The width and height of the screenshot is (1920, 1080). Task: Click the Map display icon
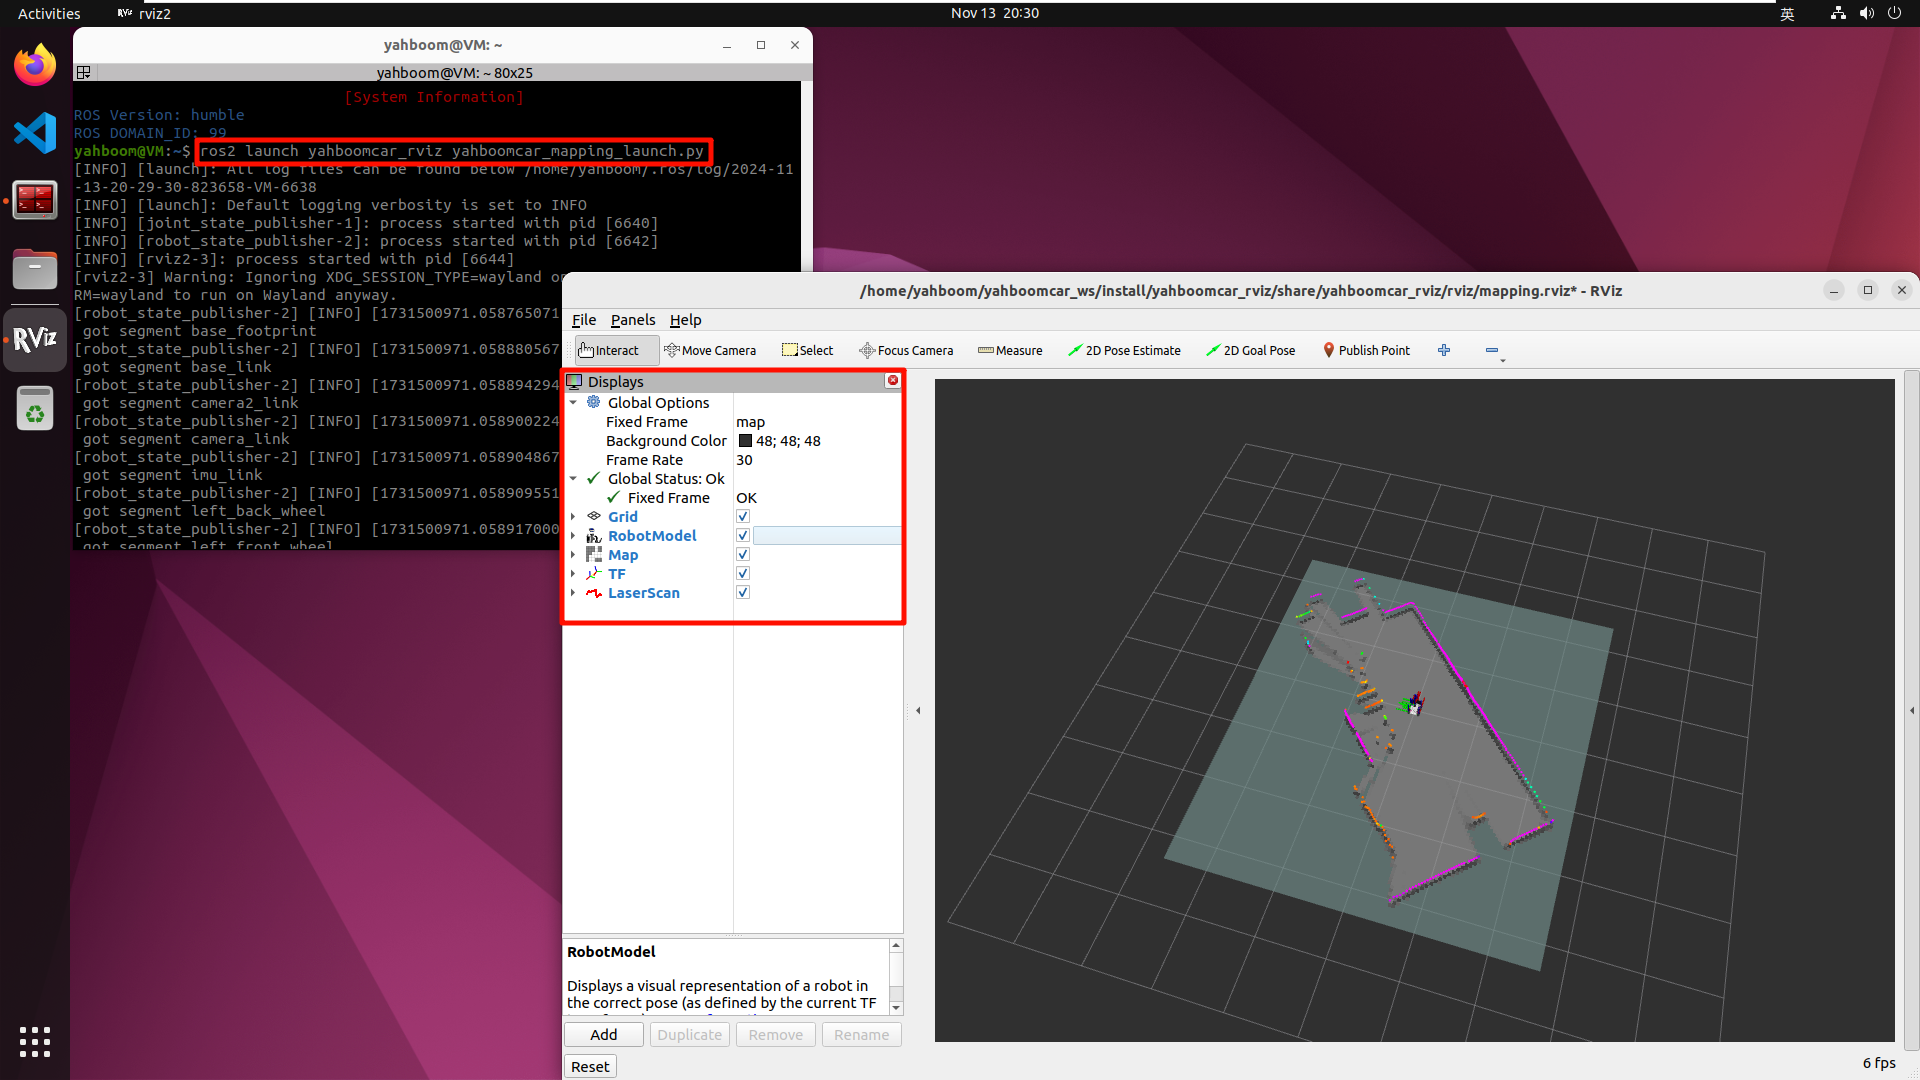click(x=593, y=554)
